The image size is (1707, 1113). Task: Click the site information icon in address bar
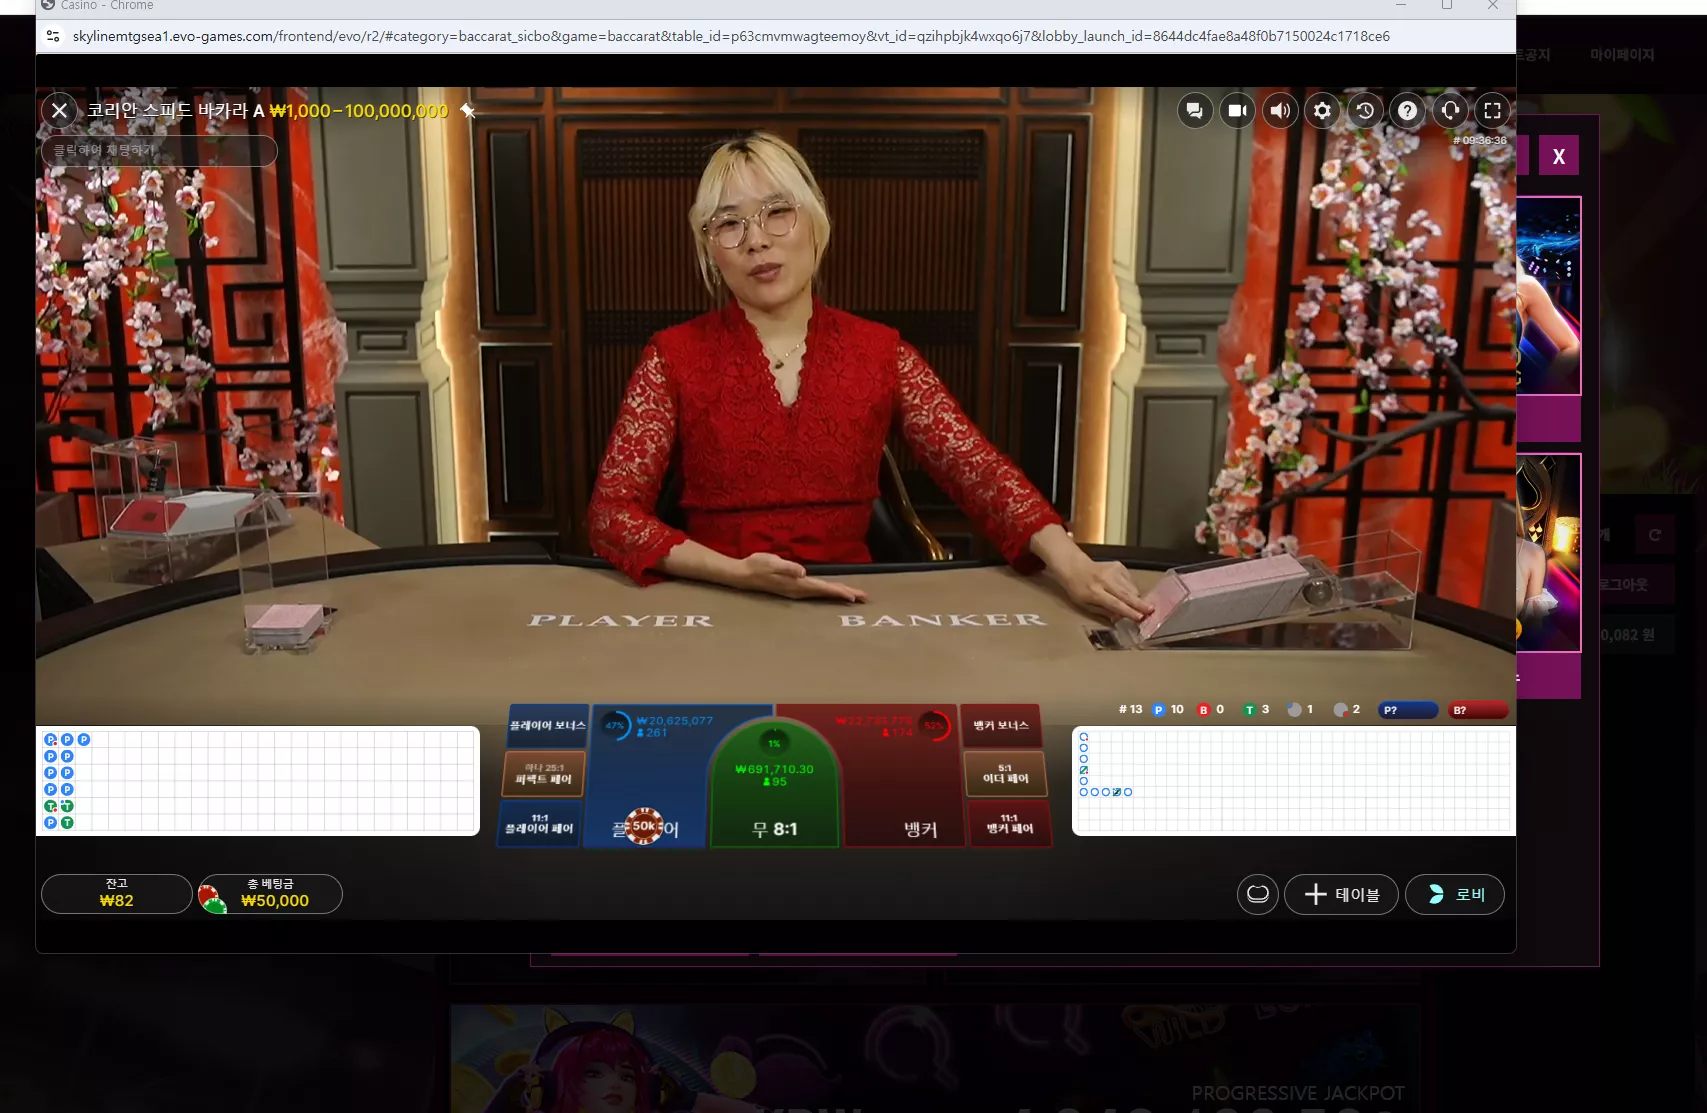tap(53, 36)
